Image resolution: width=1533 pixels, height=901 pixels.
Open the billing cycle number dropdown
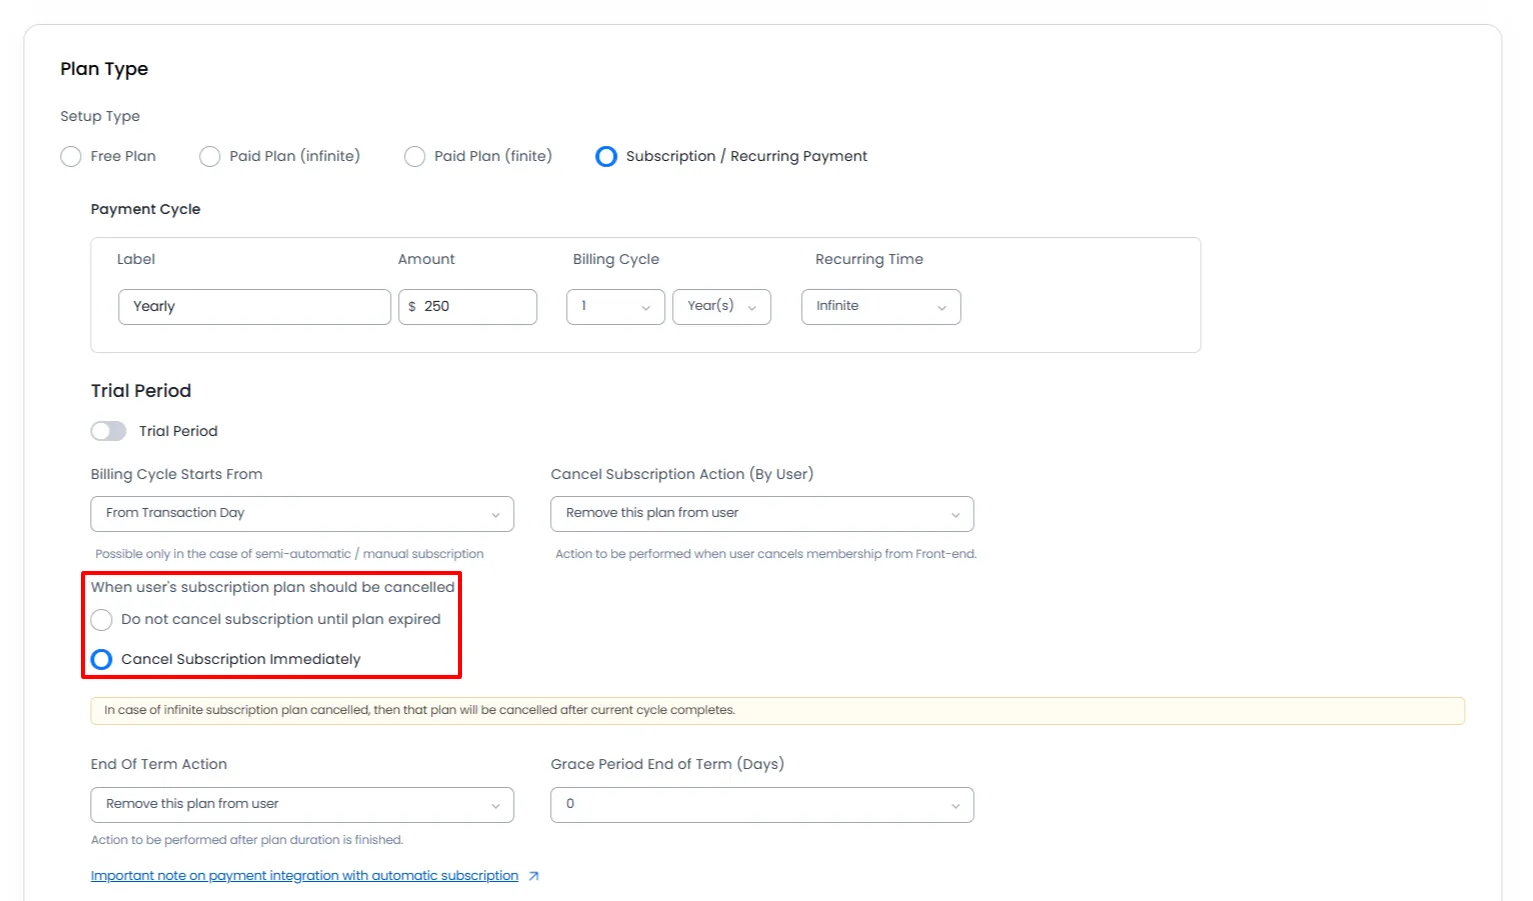coord(615,307)
